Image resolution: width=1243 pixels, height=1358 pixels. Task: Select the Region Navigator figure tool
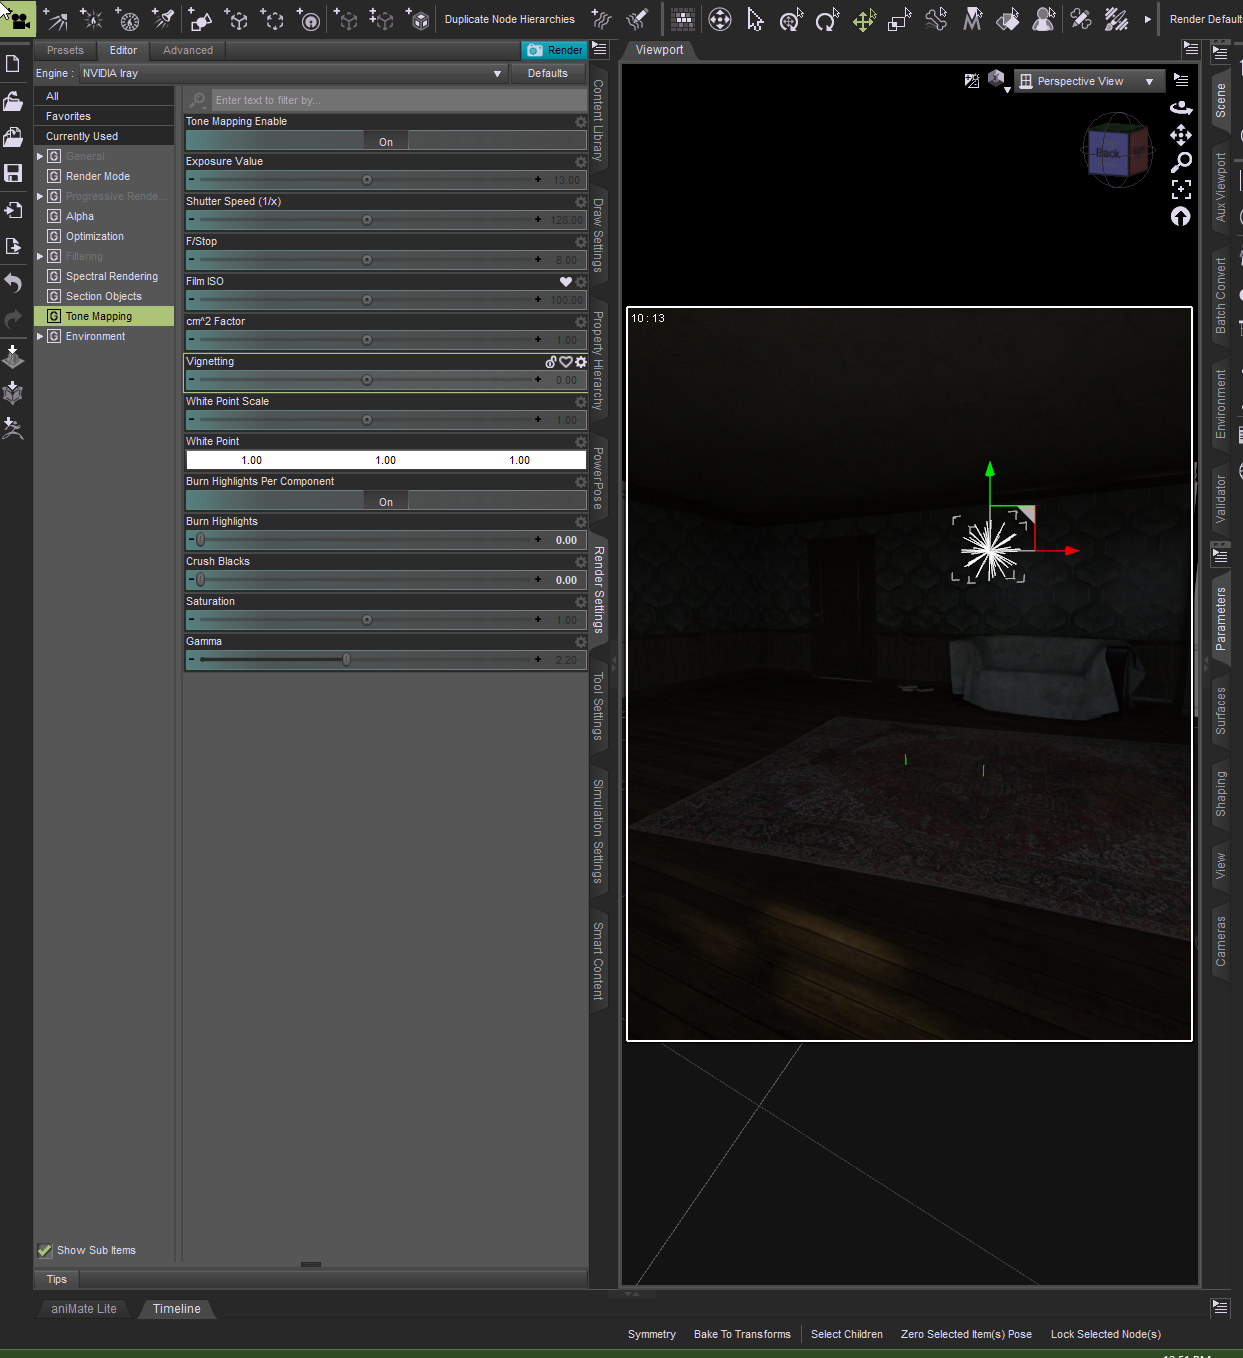(x=1044, y=19)
